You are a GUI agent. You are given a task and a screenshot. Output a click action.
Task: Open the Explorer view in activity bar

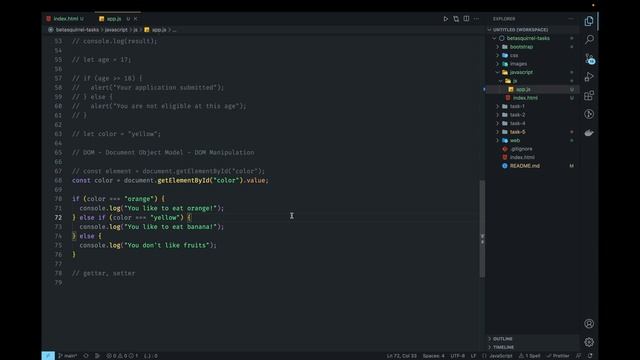click(x=589, y=21)
